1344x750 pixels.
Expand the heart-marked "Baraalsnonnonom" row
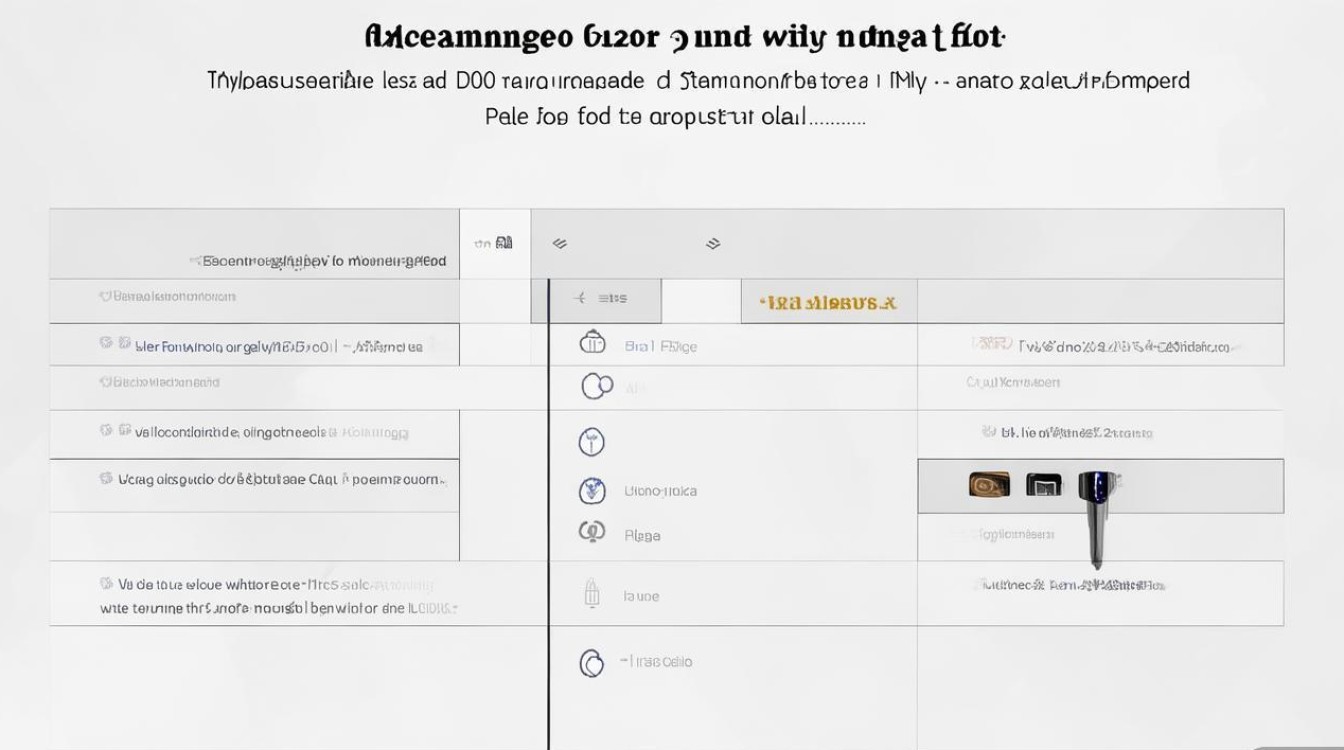(168, 297)
